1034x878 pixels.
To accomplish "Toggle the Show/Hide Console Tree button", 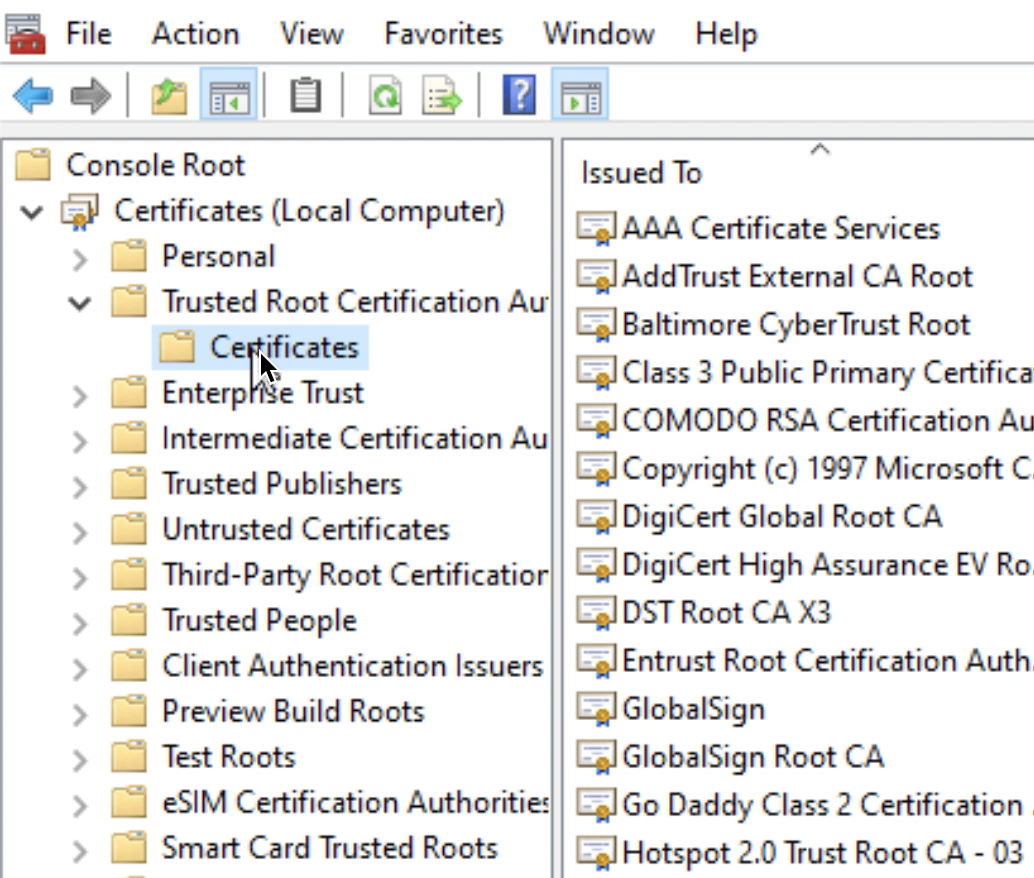I will pyautogui.click(x=229, y=98).
